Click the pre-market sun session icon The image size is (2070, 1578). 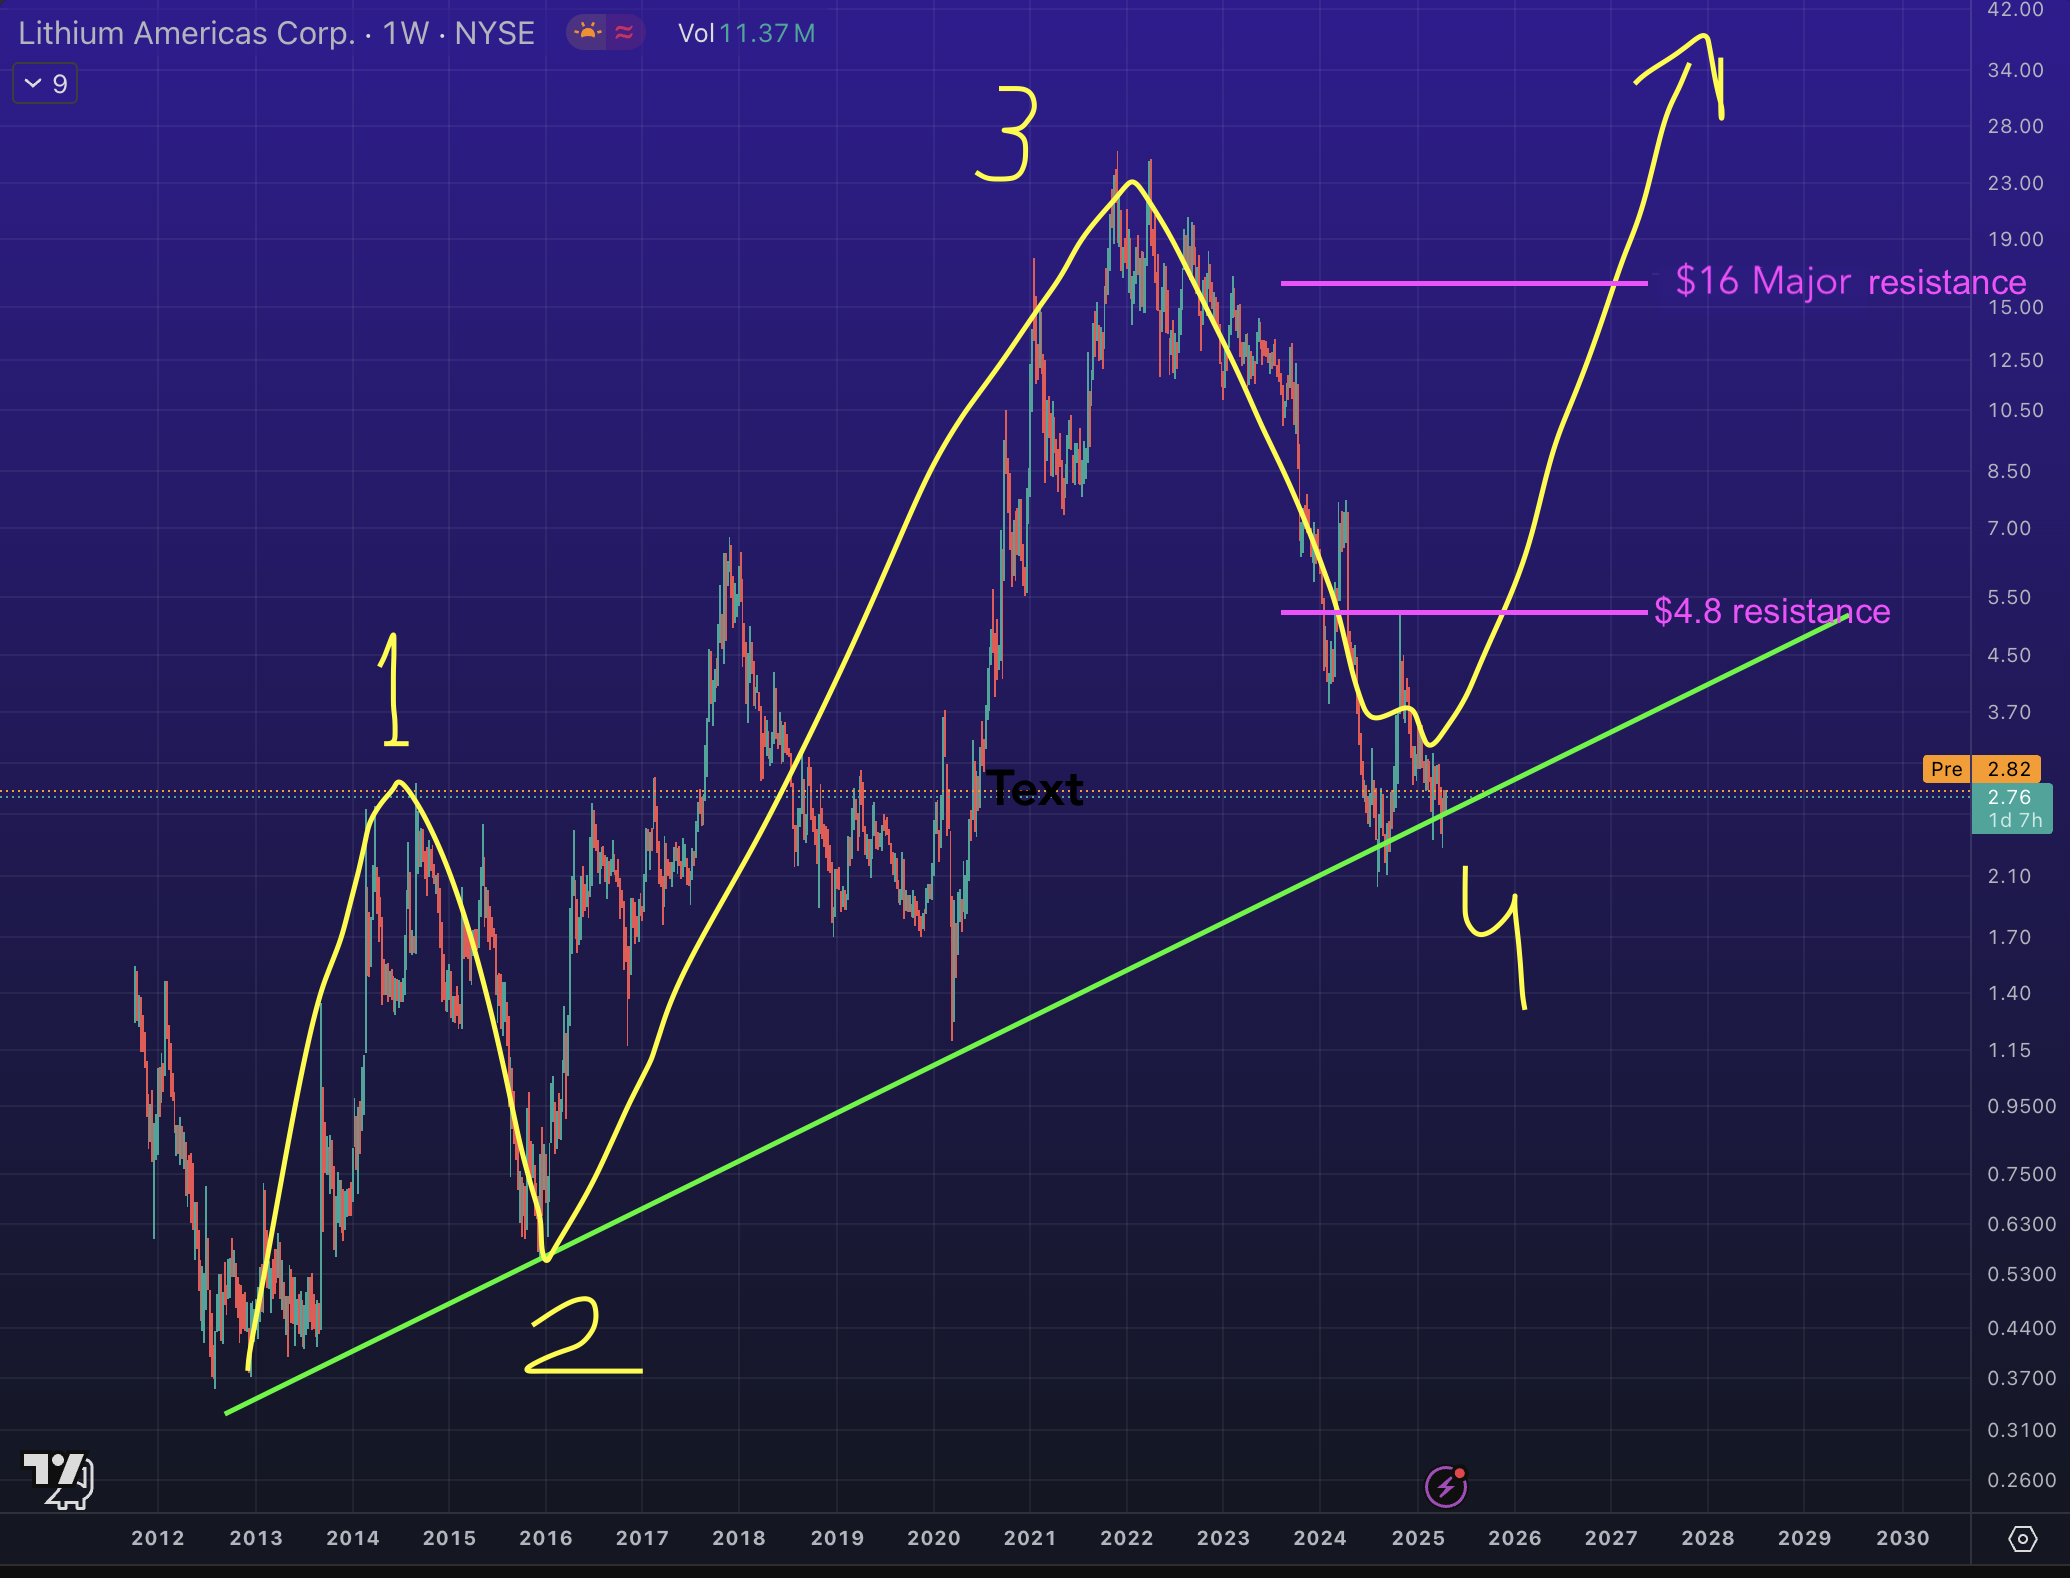pos(588,33)
